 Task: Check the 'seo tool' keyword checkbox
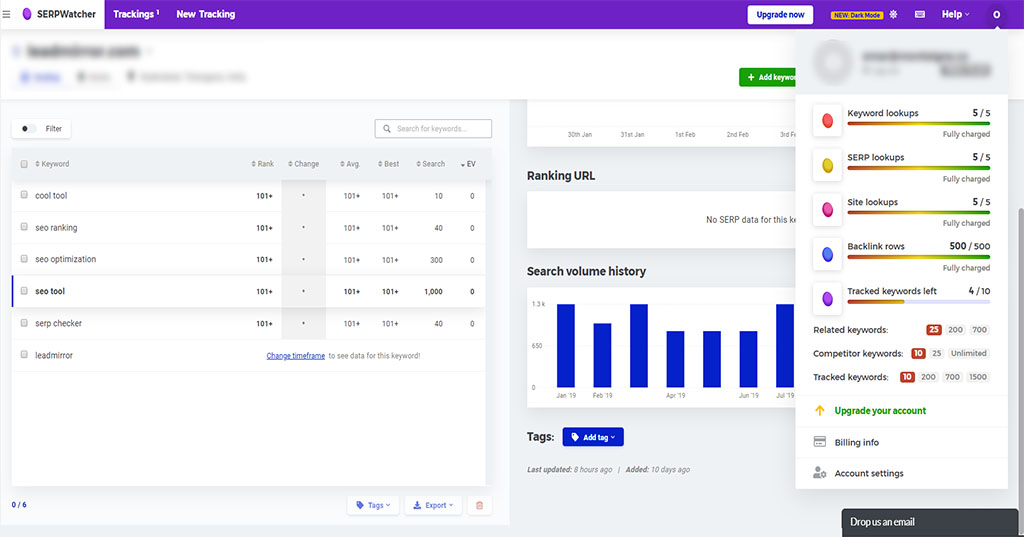pyautogui.click(x=24, y=291)
